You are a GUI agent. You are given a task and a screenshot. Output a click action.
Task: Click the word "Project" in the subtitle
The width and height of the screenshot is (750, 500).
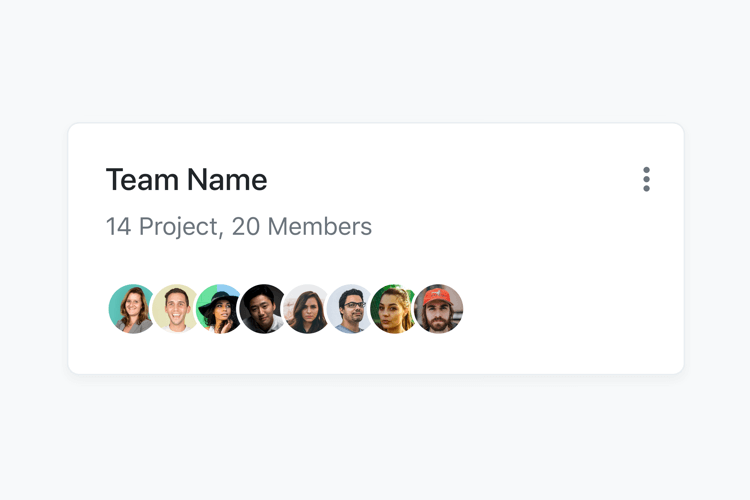178,227
